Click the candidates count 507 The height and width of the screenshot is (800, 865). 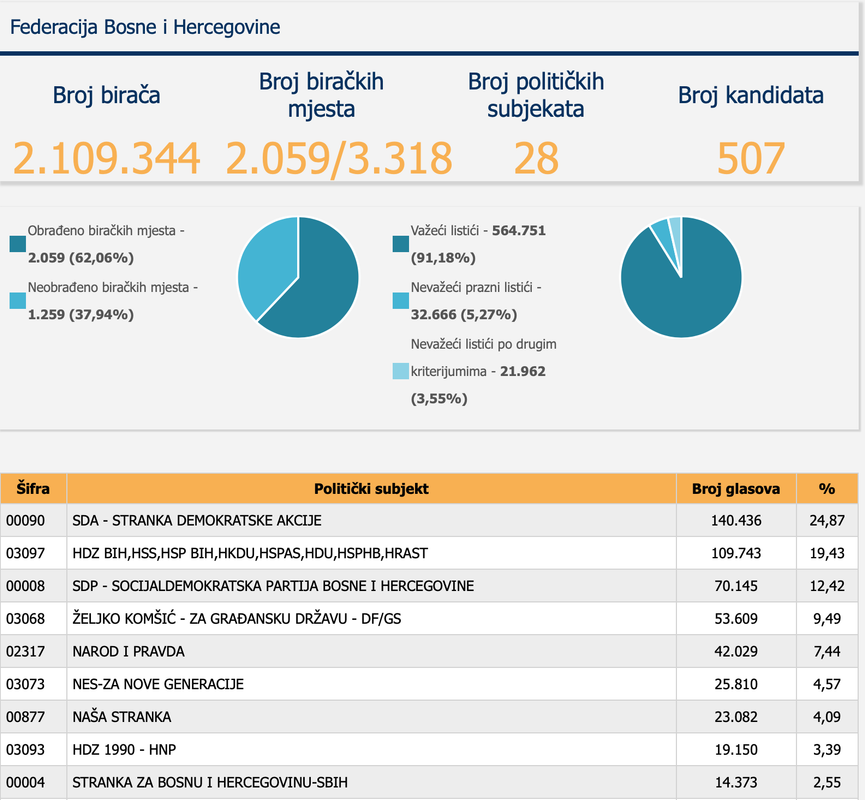coord(751,158)
